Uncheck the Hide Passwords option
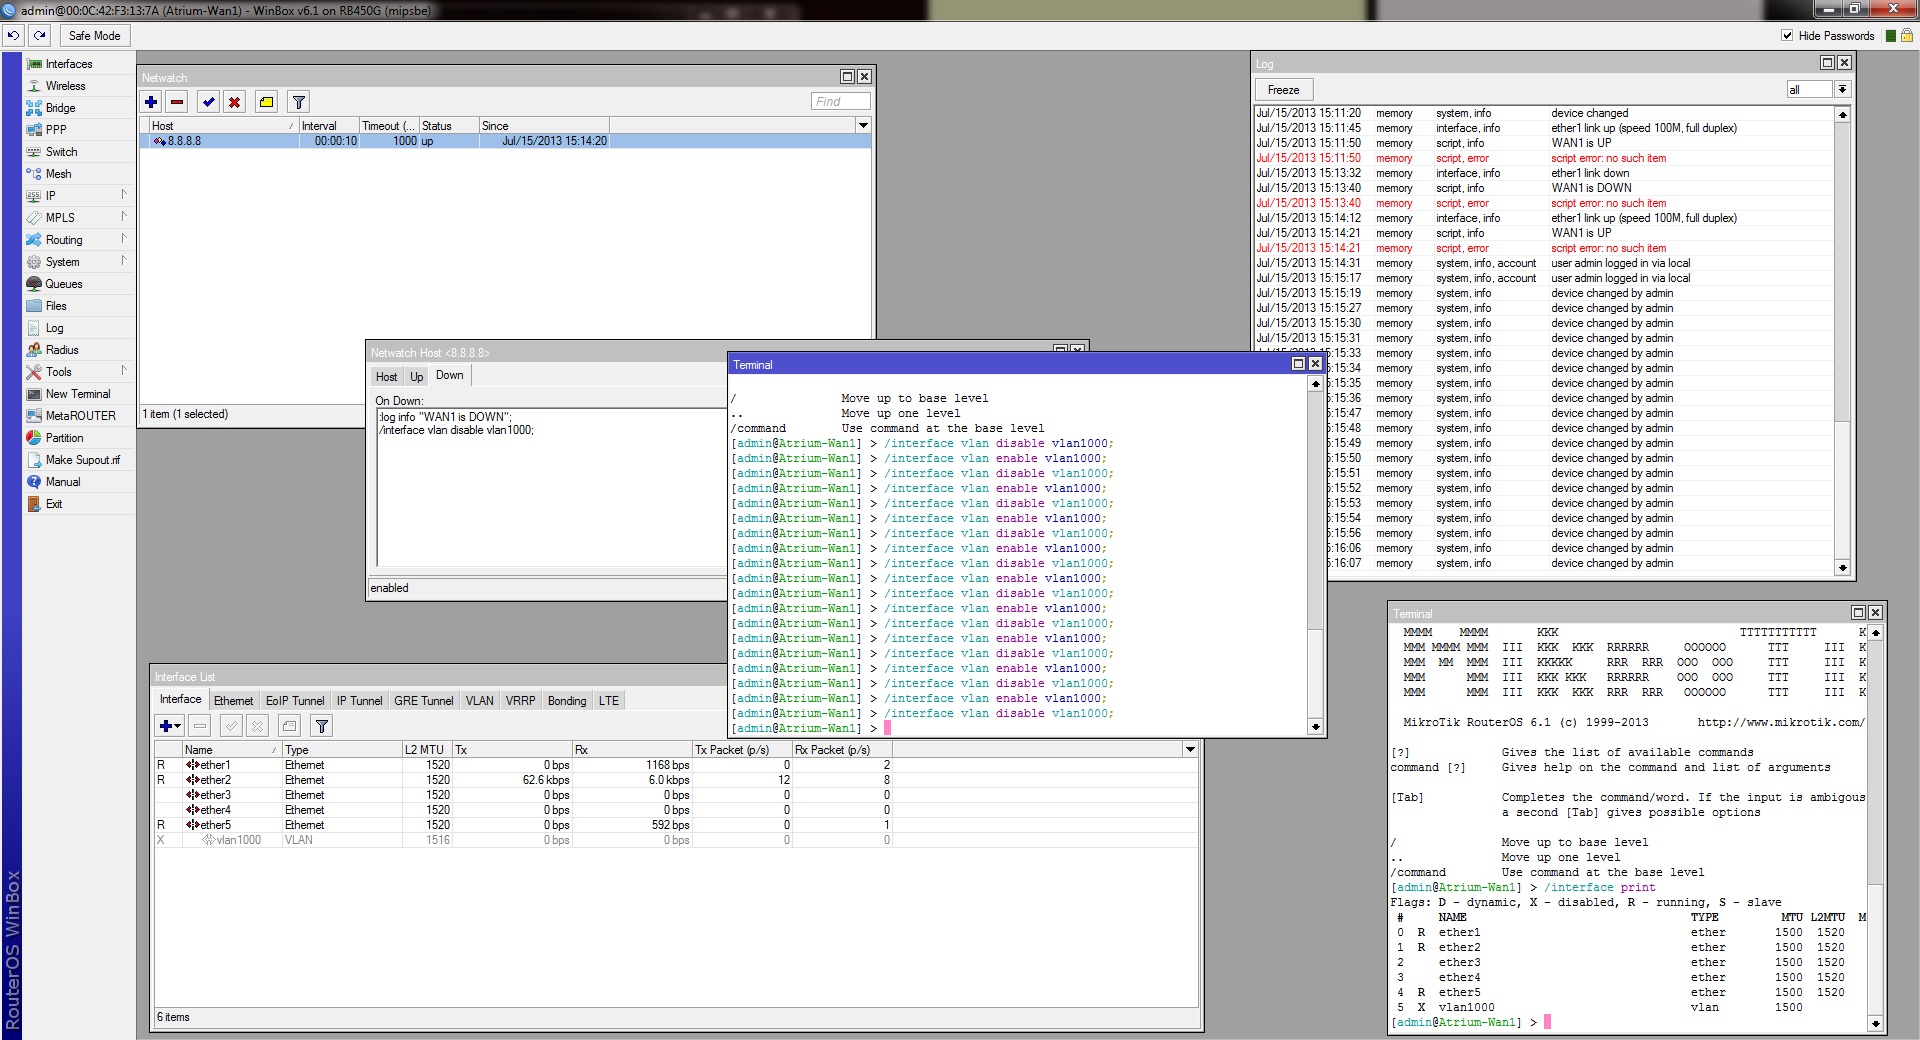Screen dimensions: 1920x1040 pyautogui.click(x=1787, y=35)
